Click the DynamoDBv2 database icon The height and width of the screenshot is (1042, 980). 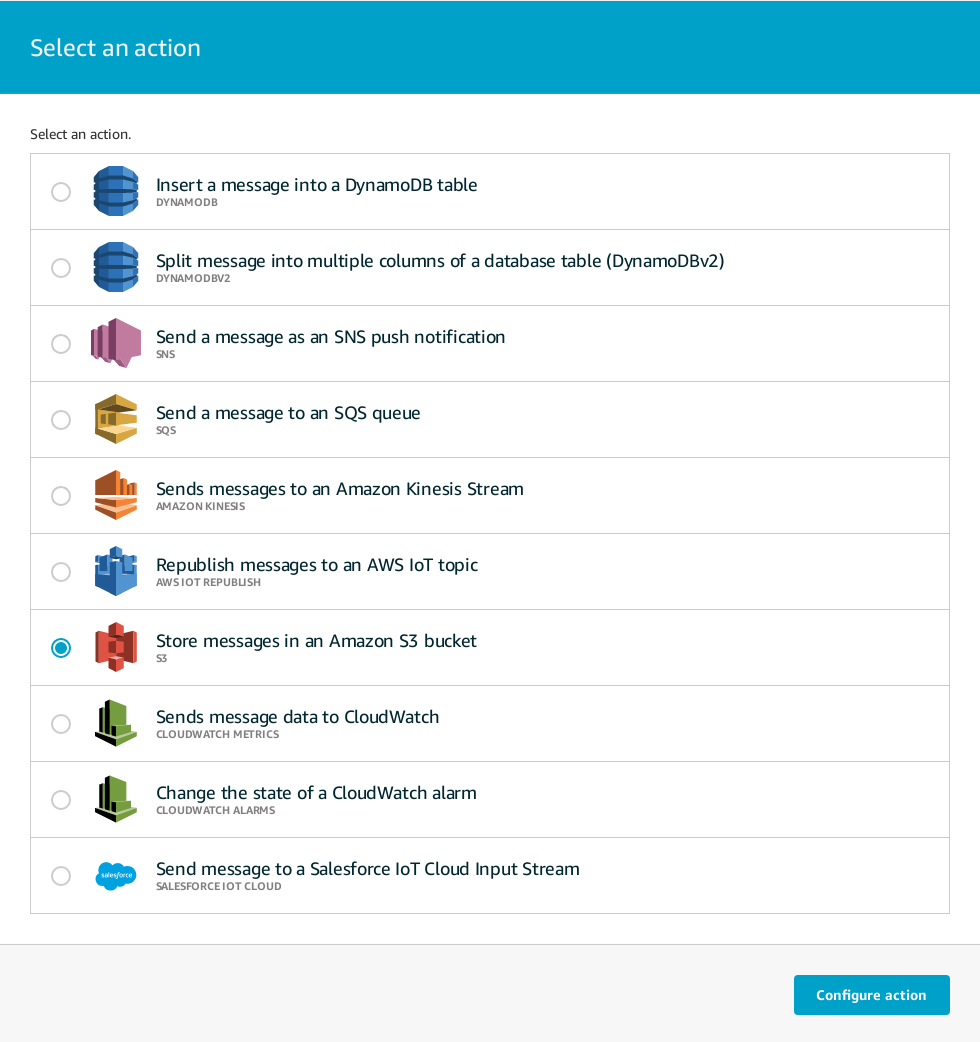[116, 267]
